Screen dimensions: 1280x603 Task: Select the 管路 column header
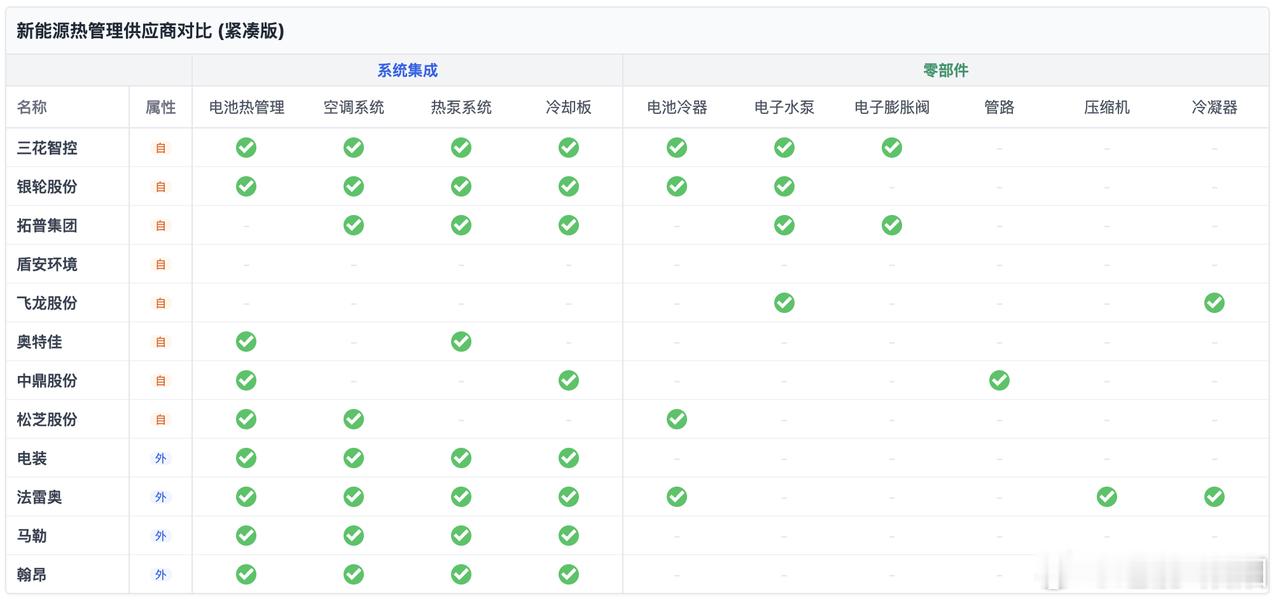[1000, 107]
